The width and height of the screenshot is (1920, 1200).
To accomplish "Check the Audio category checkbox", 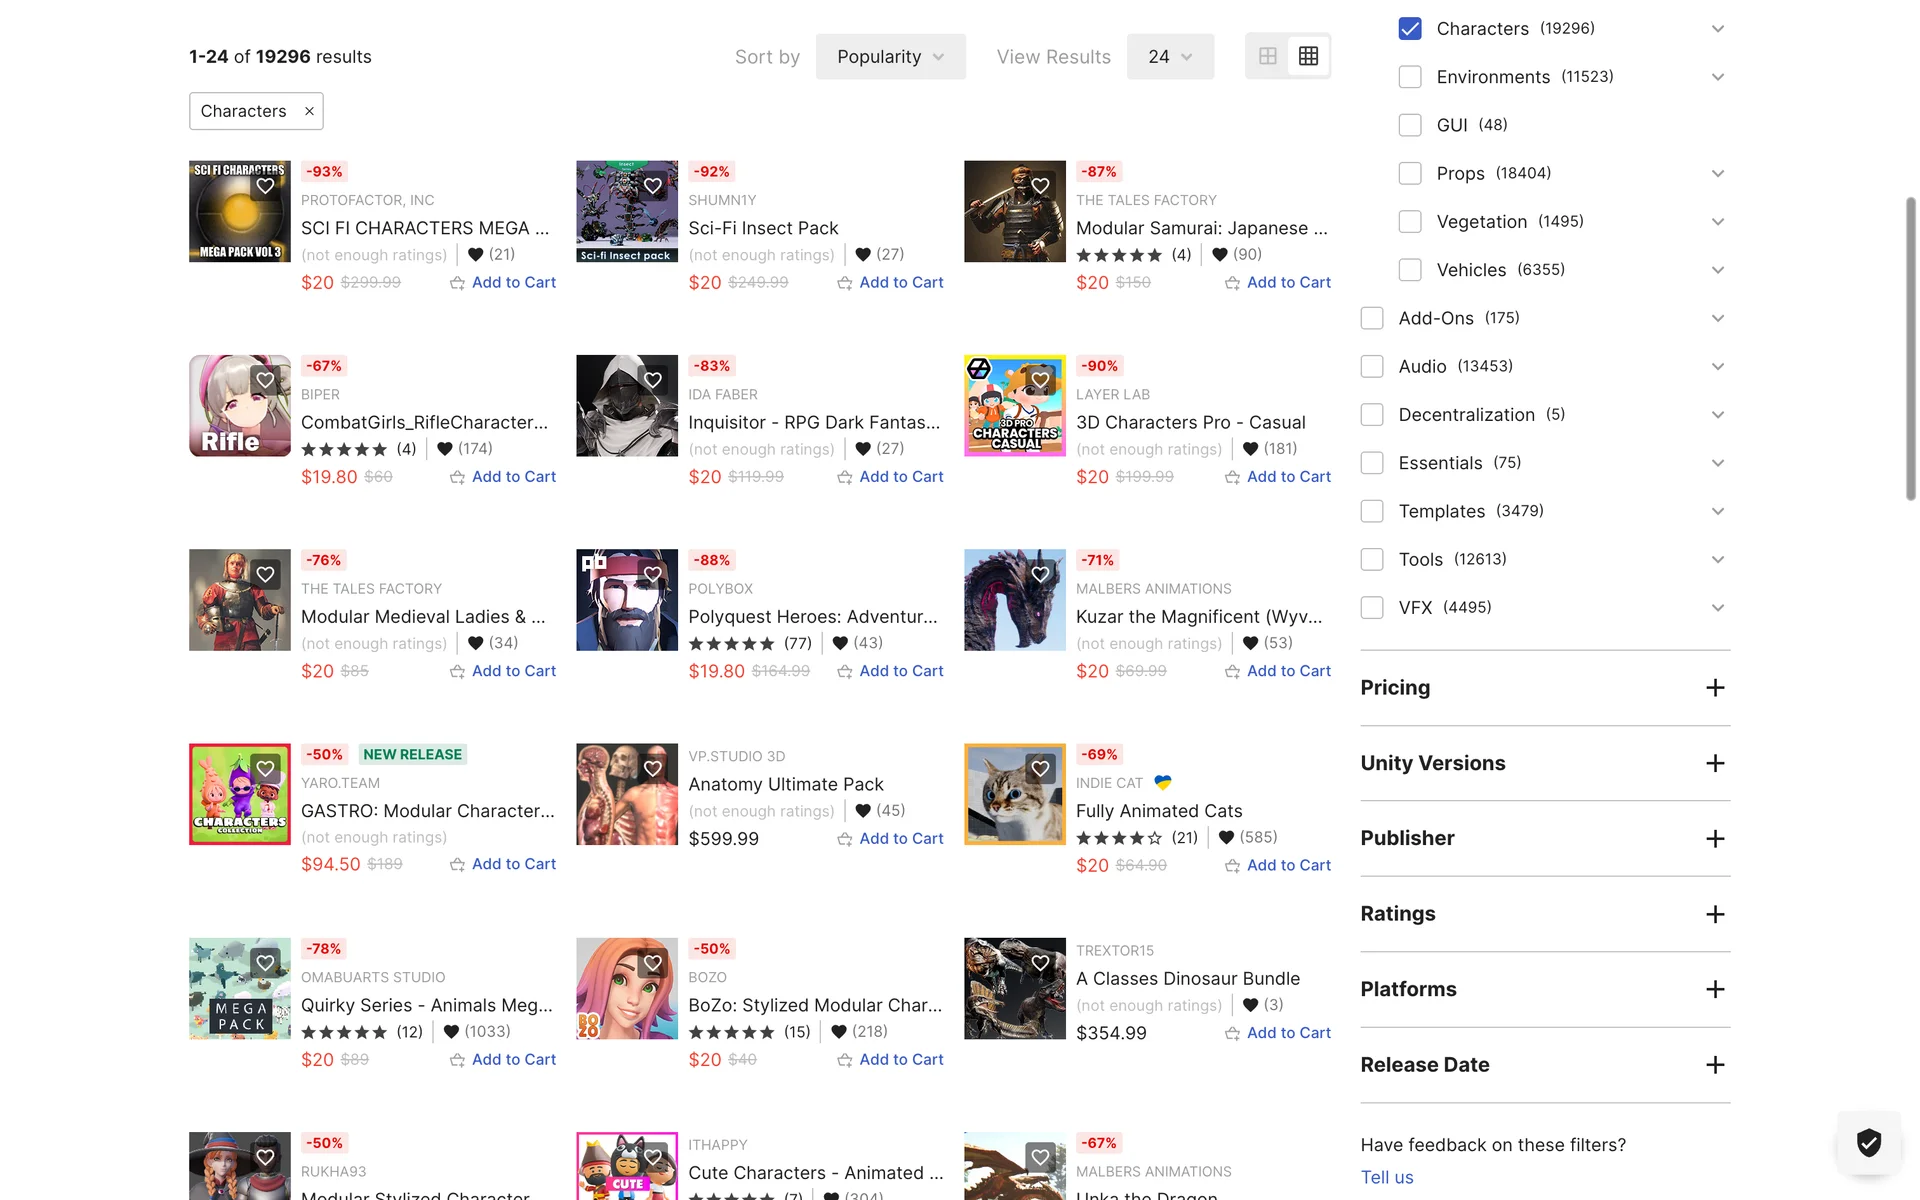I will 1372,366.
